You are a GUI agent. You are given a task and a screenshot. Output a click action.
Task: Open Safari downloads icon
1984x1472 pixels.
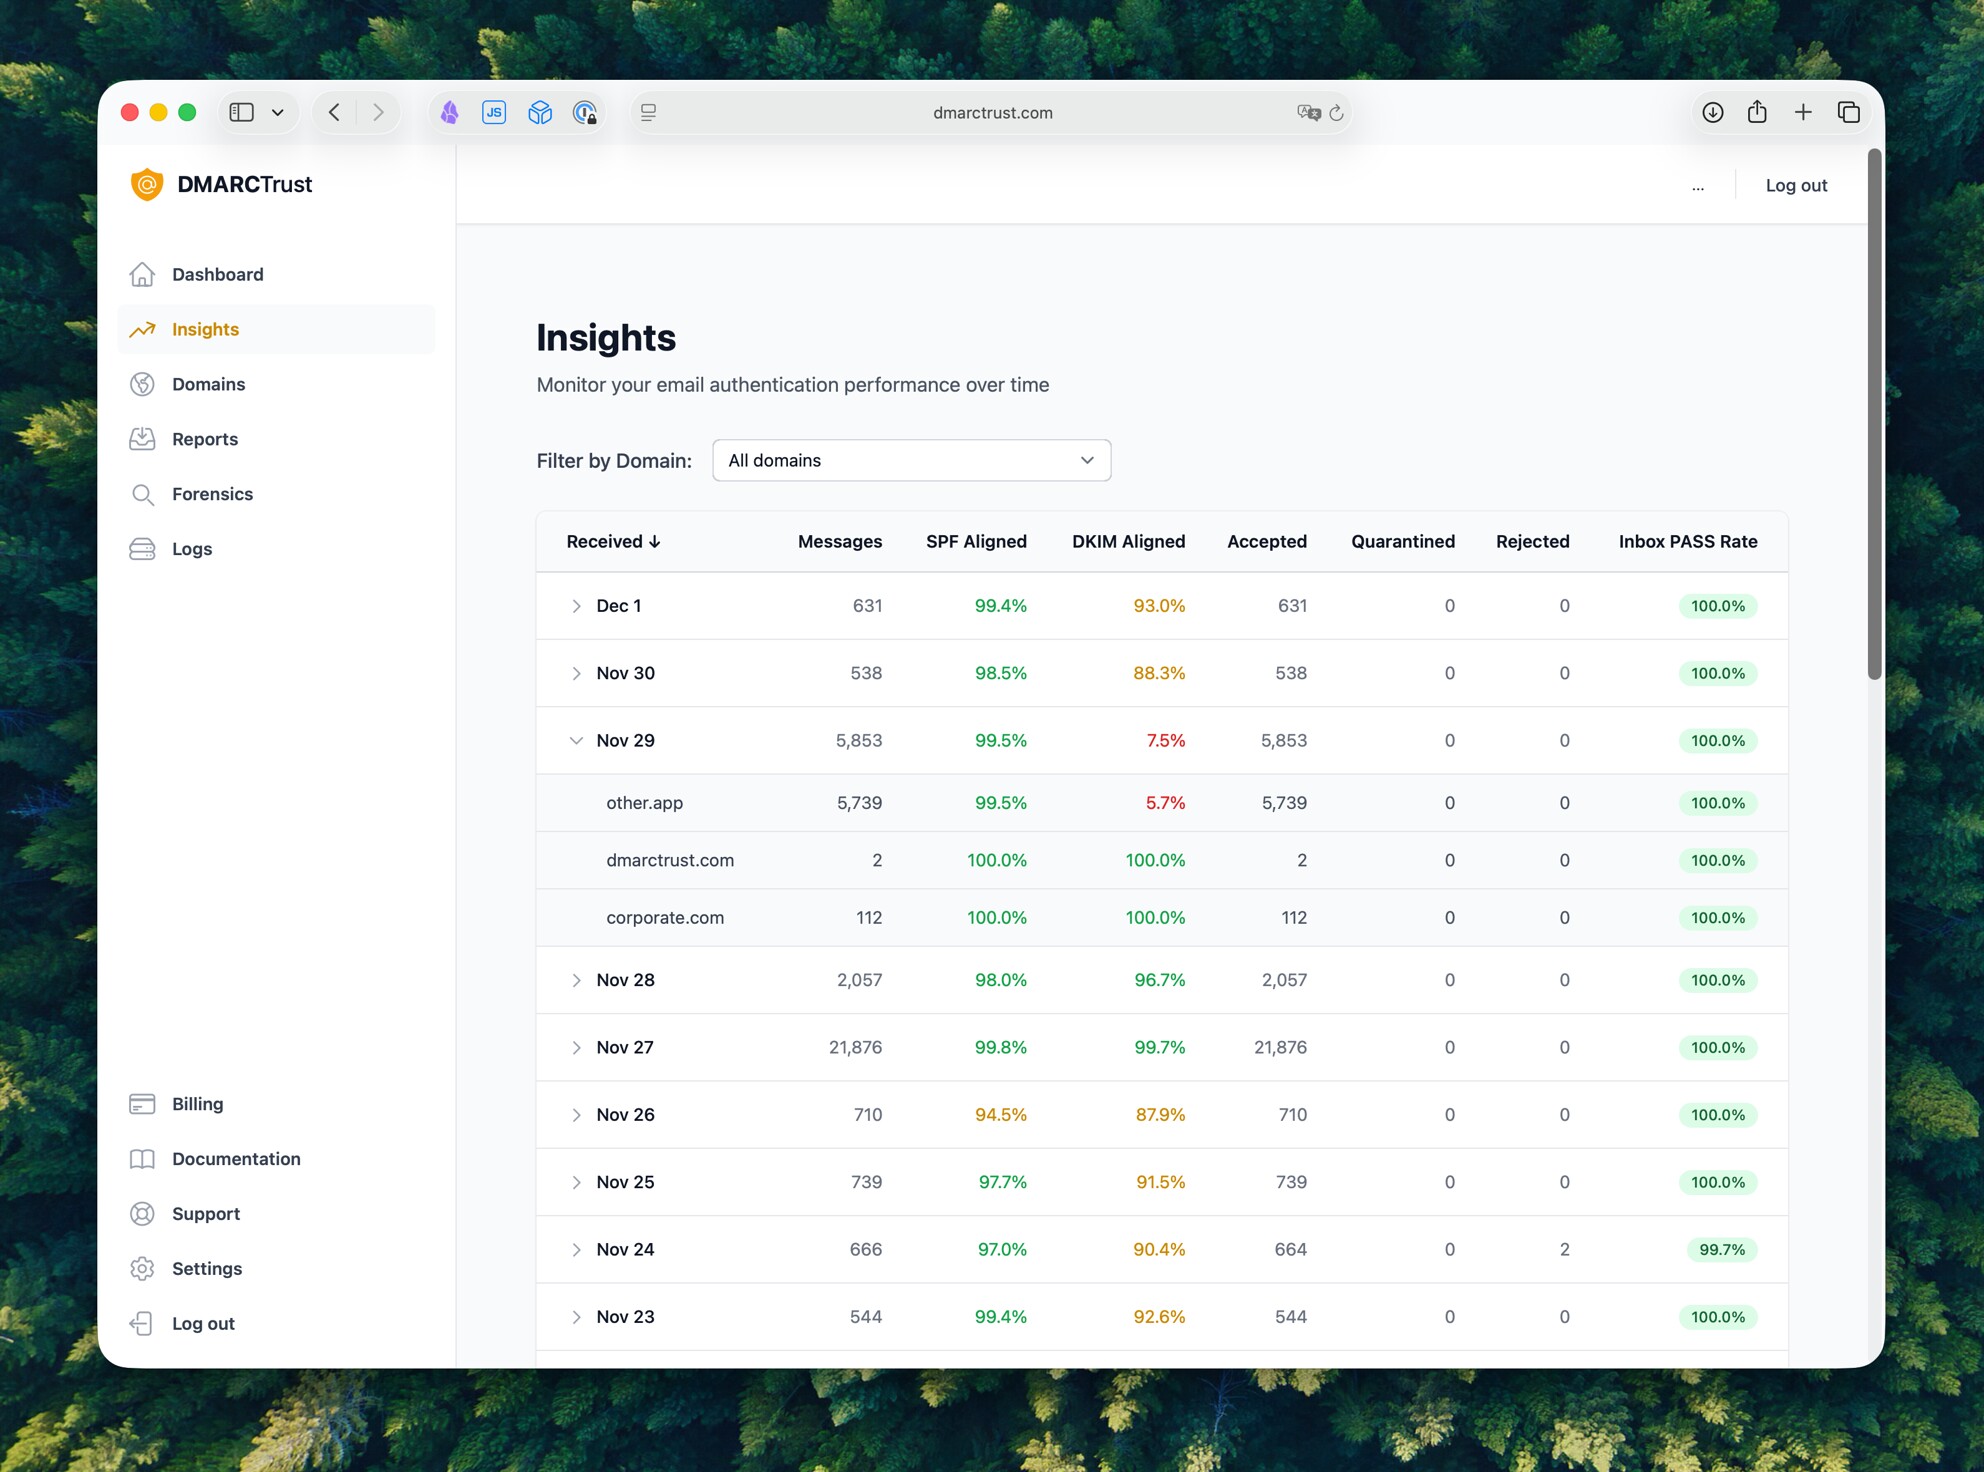1712,113
